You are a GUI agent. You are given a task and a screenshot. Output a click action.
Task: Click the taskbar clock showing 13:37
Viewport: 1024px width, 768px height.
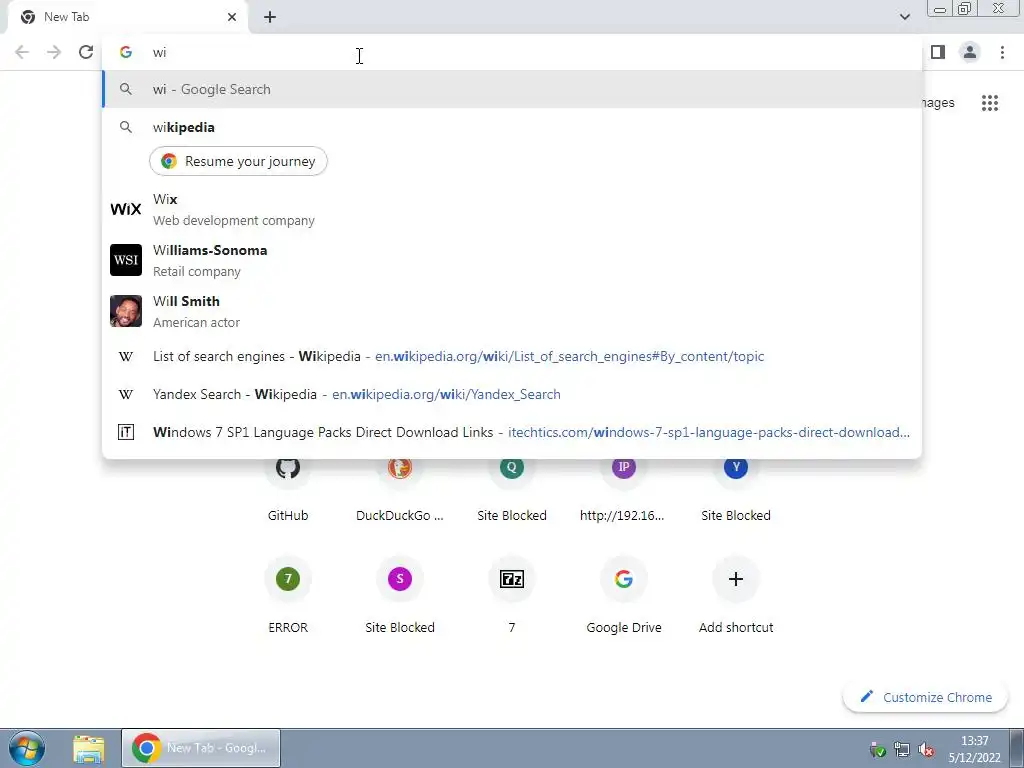[x=974, y=749]
